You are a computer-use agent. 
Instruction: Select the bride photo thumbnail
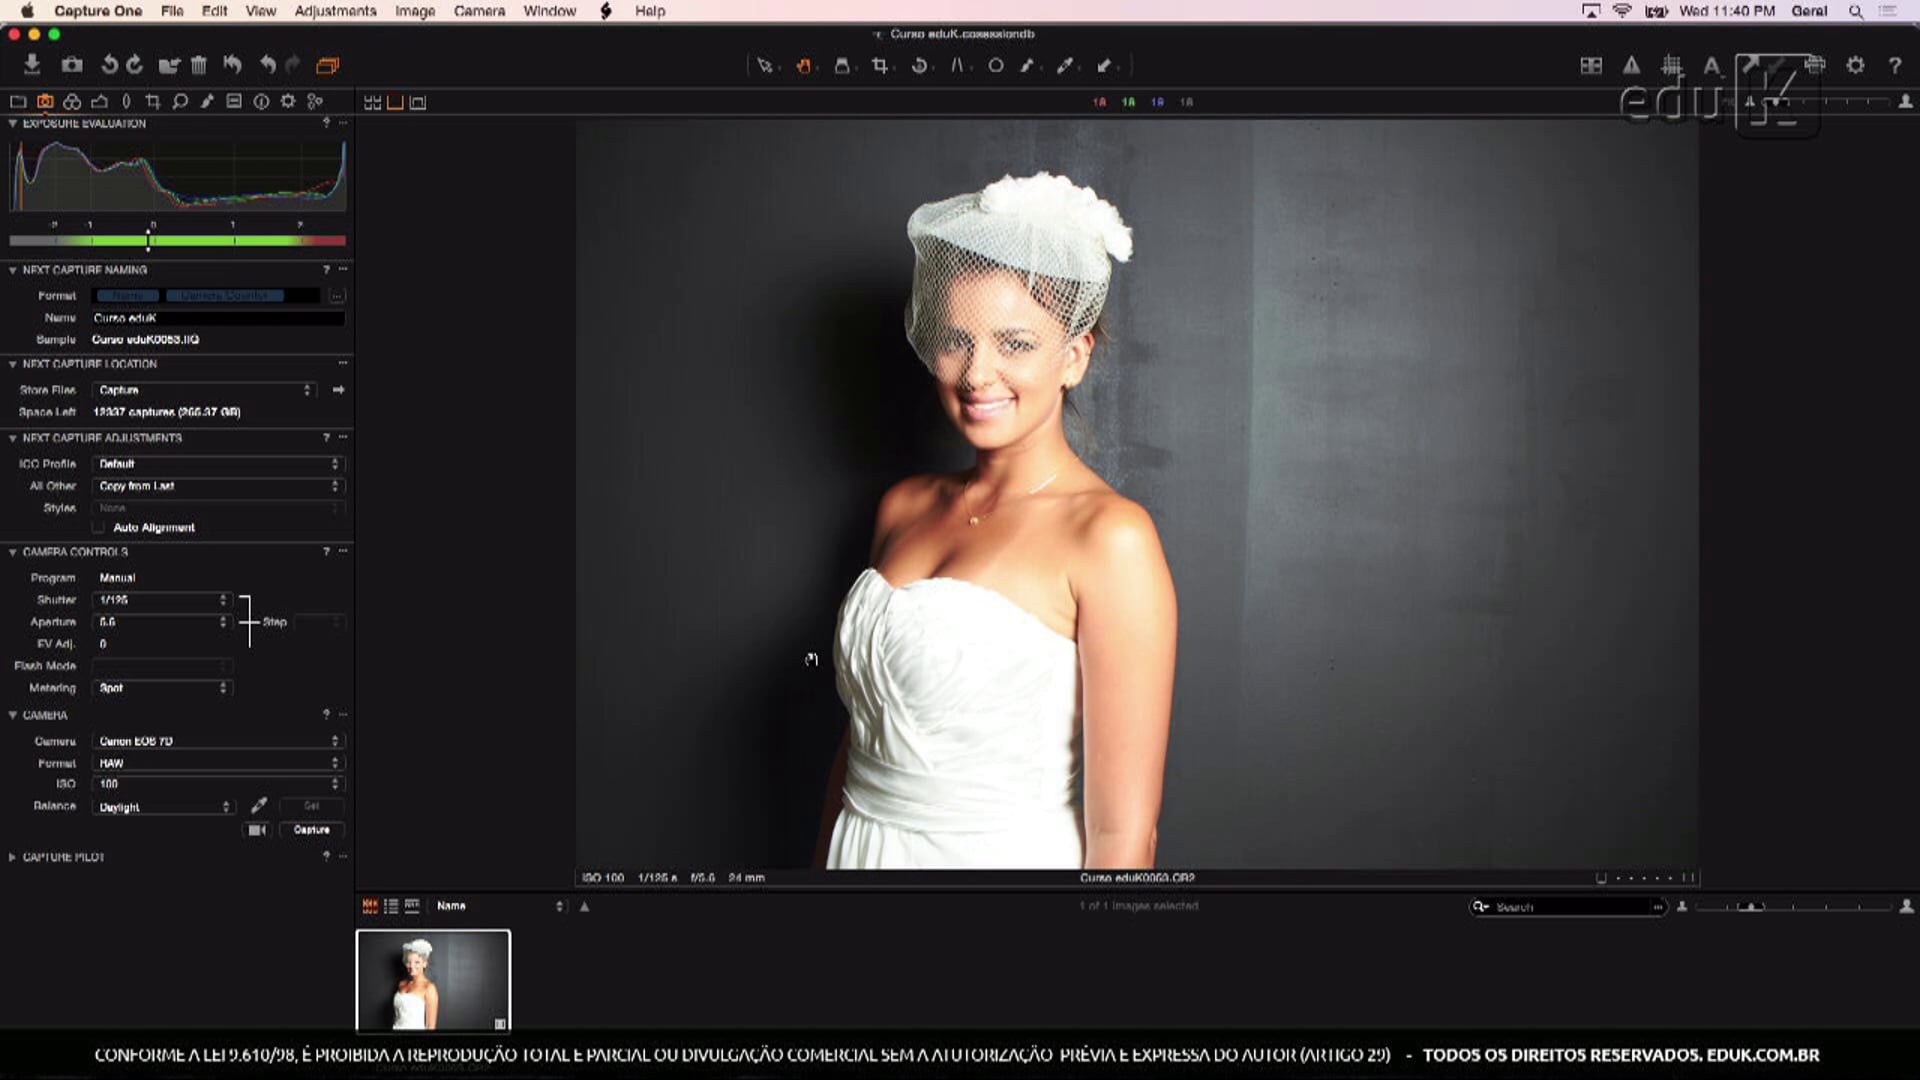433,980
